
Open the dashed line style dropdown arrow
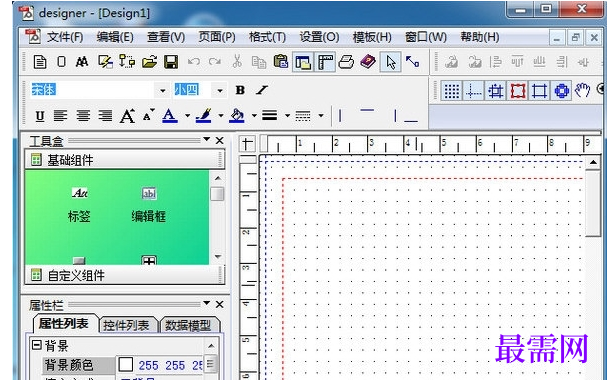[321, 115]
